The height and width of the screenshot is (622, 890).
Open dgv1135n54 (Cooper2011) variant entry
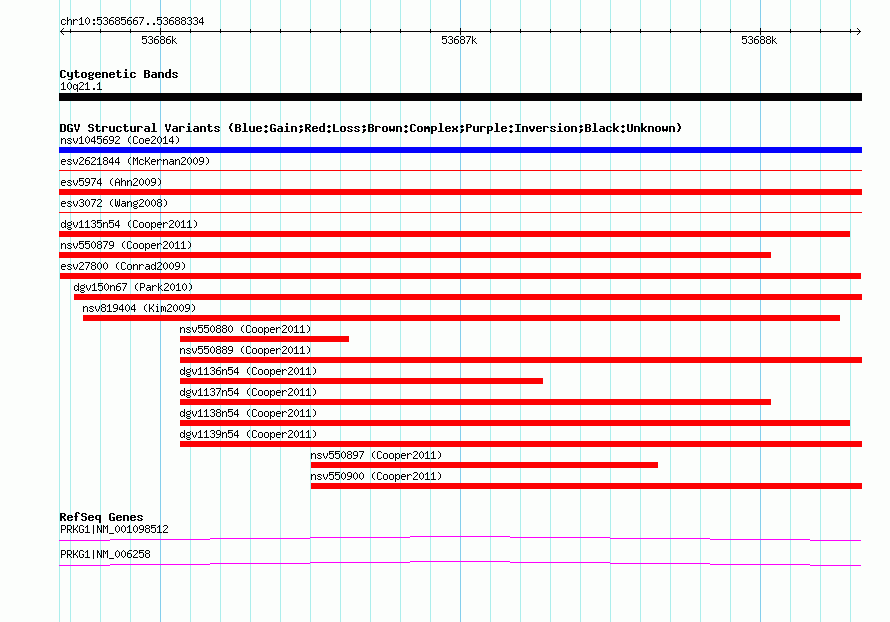point(129,224)
